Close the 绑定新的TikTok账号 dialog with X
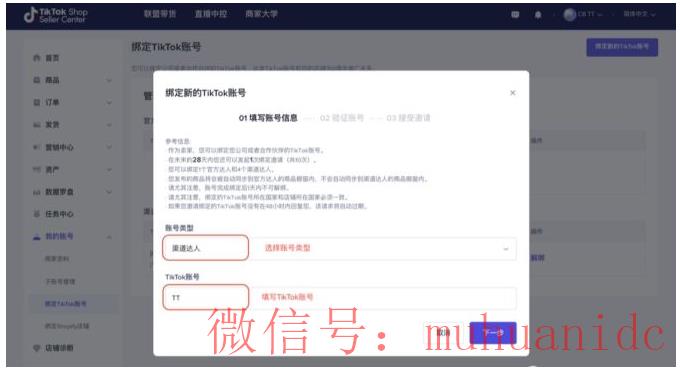The width and height of the screenshot is (680, 371). pos(513,93)
